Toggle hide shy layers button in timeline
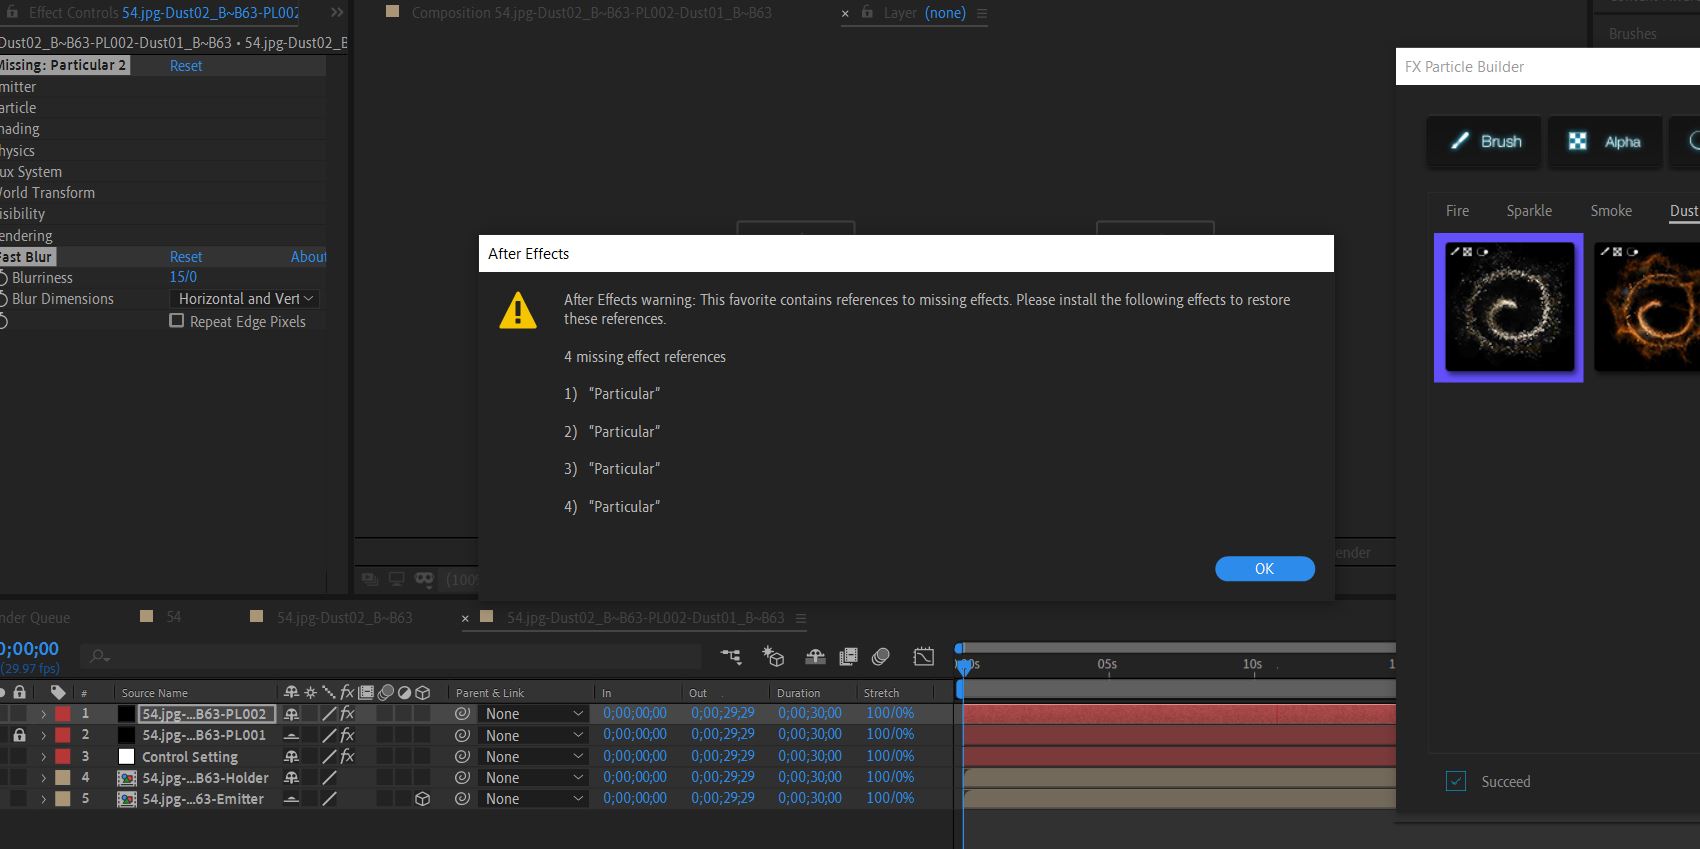This screenshot has width=1700, height=849. pos(815,657)
